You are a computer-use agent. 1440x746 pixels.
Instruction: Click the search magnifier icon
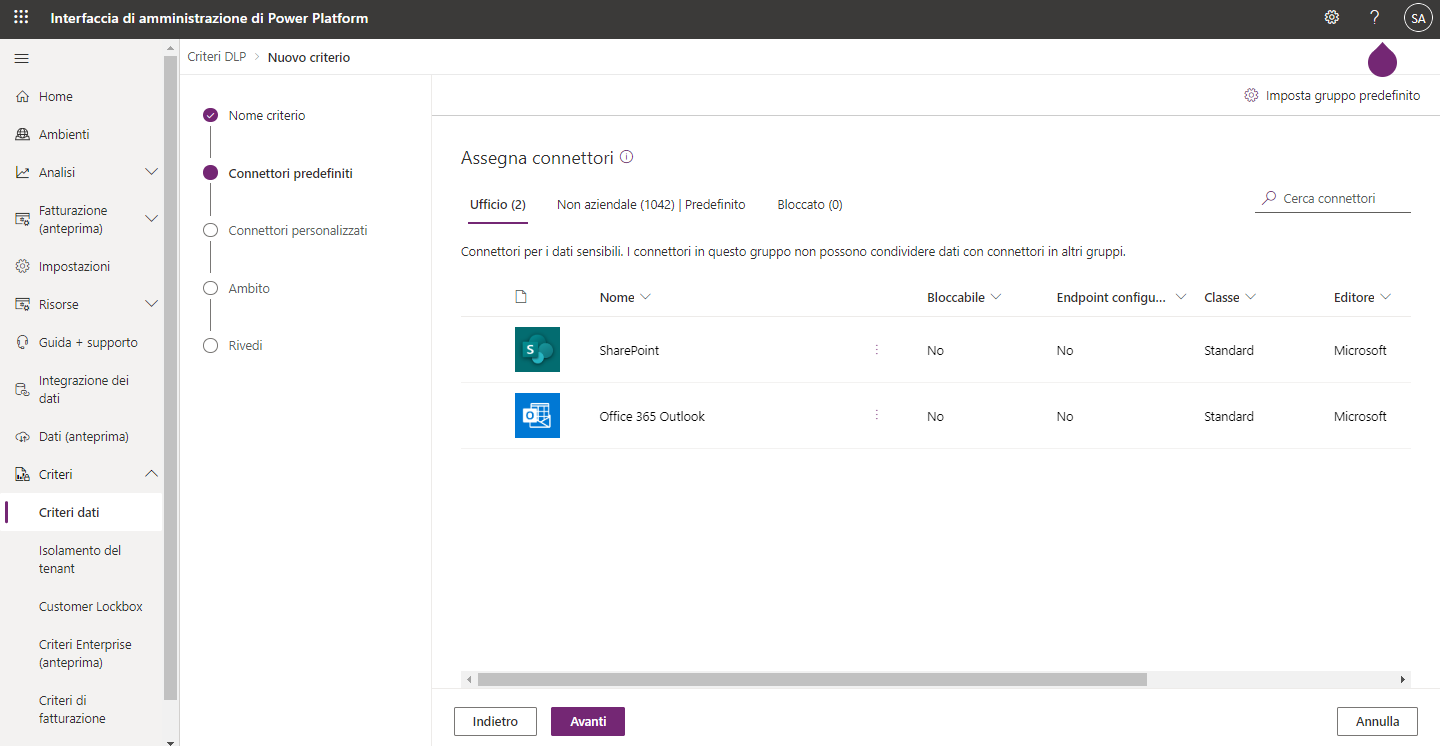point(1269,198)
